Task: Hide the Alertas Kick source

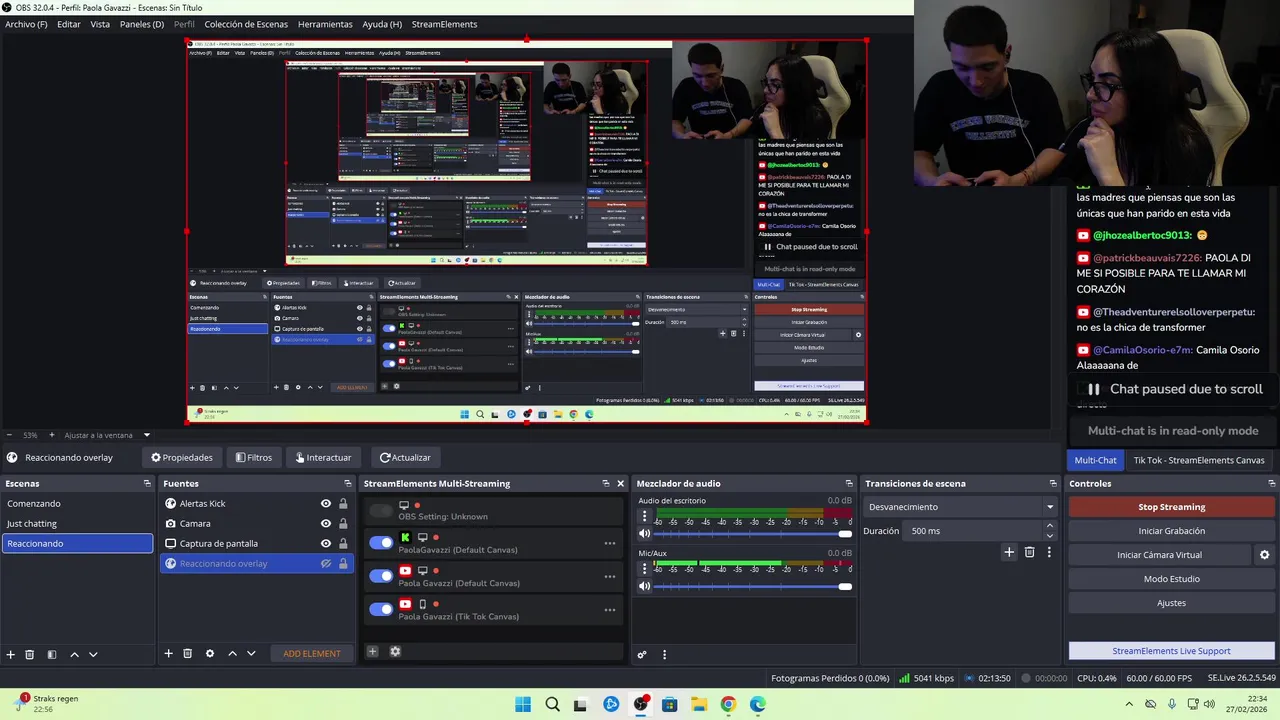Action: 325,504
